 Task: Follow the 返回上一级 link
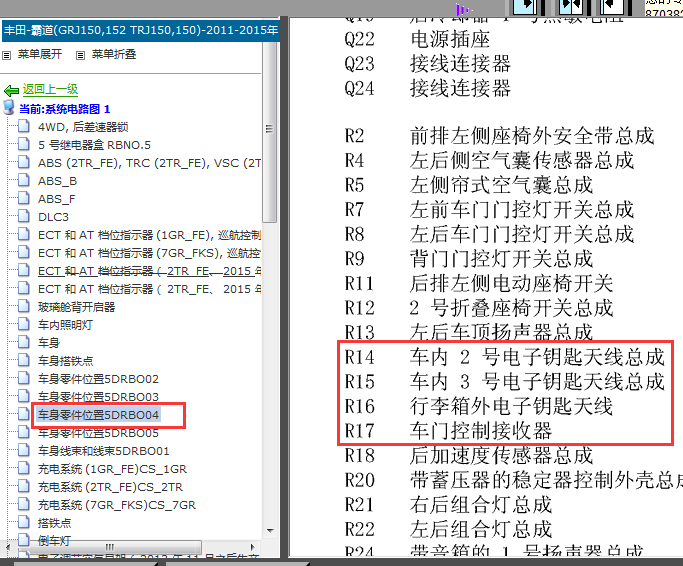point(51,89)
